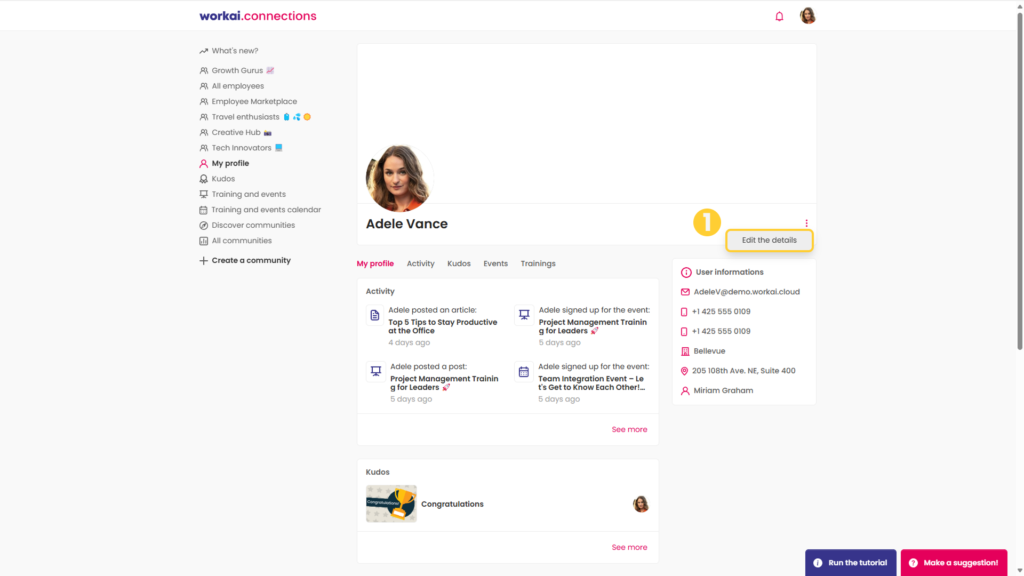Click See more in Kudos section
The width and height of the screenshot is (1024, 576).
coord(630,547)
